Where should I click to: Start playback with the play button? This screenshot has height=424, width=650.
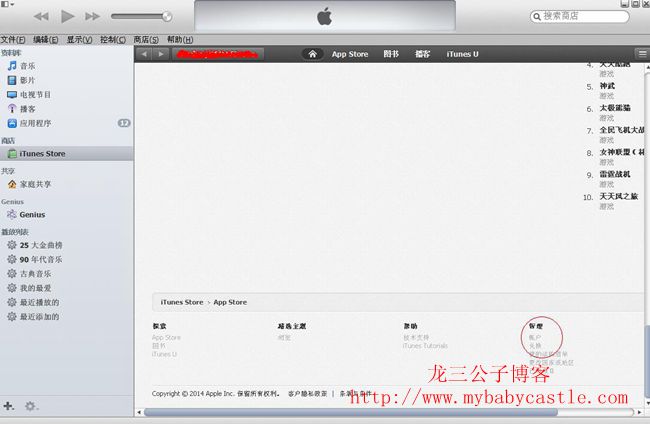pos(68,16)
